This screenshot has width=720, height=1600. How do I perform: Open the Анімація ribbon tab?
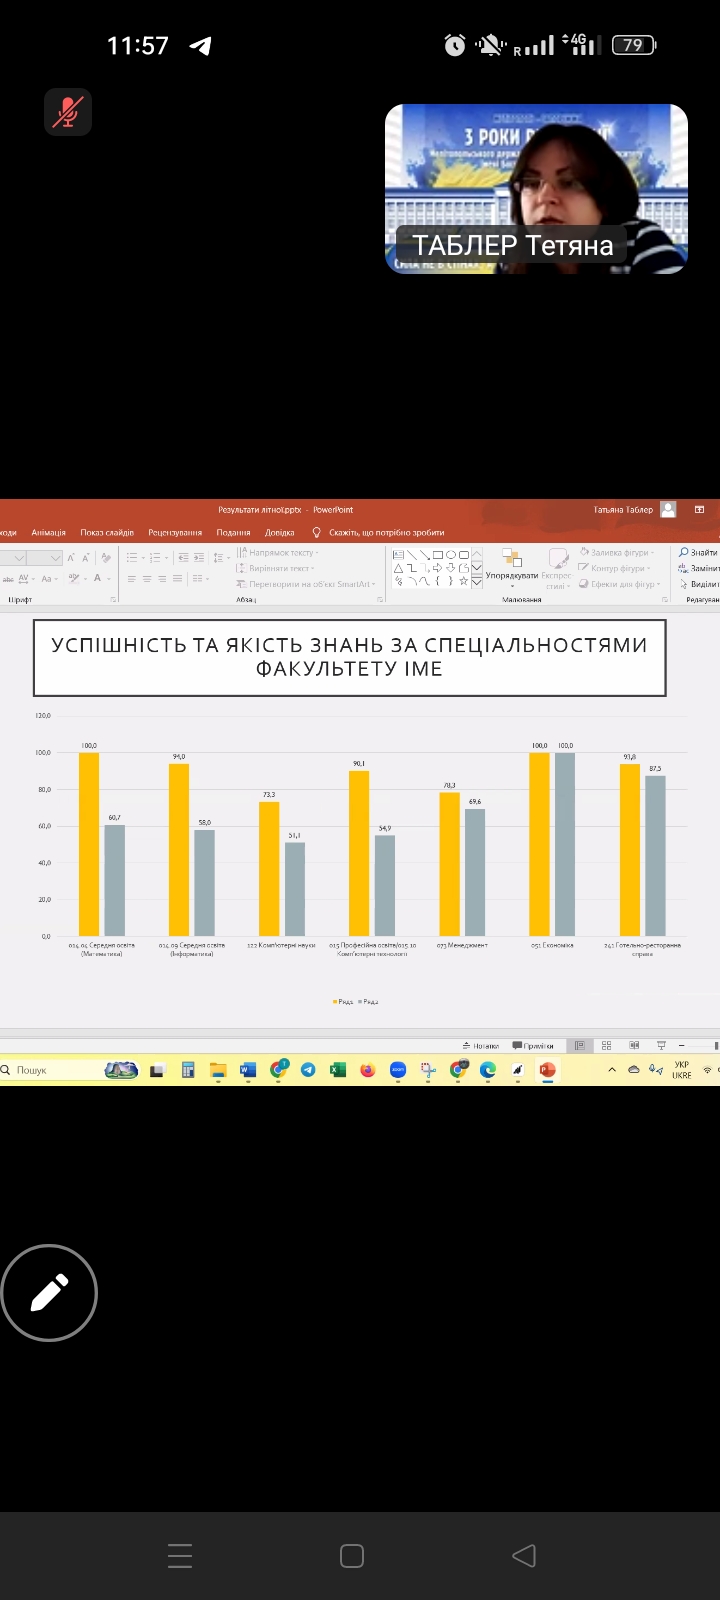[48, 533]
